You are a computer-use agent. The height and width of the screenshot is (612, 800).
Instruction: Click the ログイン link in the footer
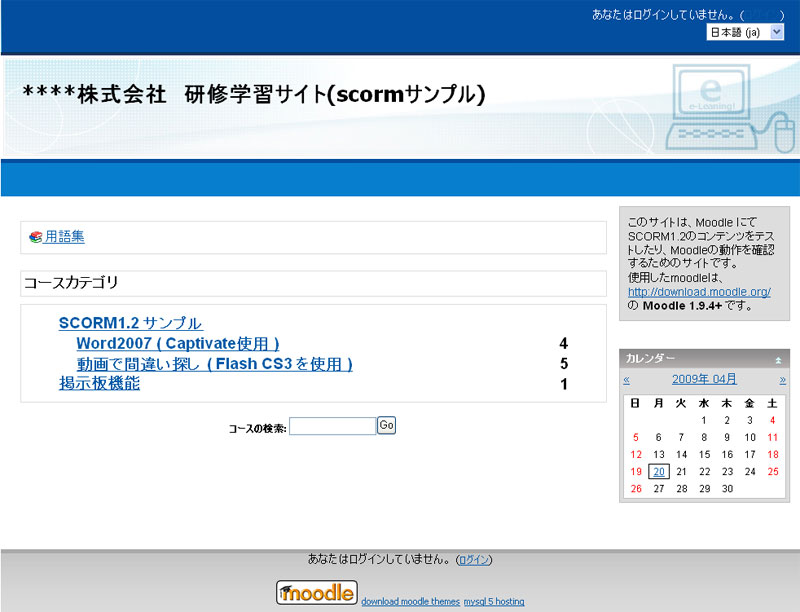[474, 559]
